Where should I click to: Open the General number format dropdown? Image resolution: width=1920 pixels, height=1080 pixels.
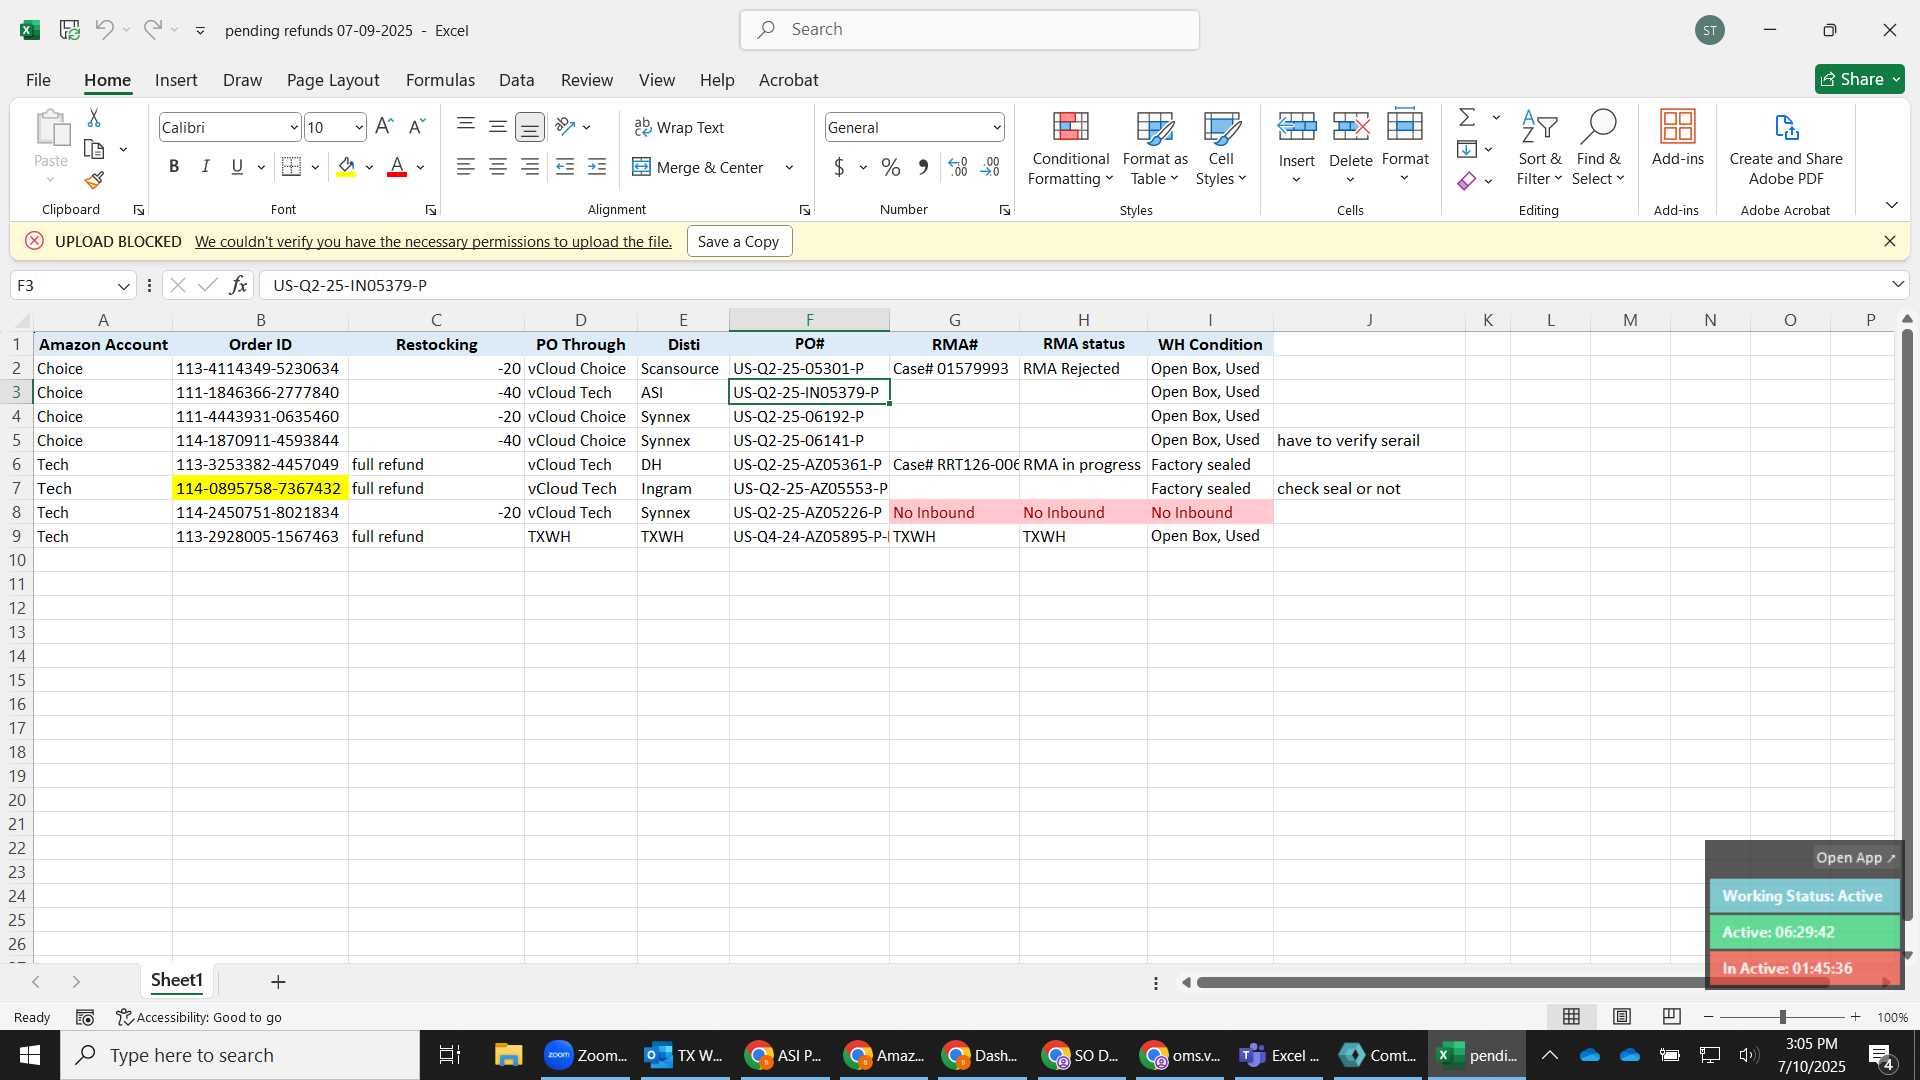997,127
